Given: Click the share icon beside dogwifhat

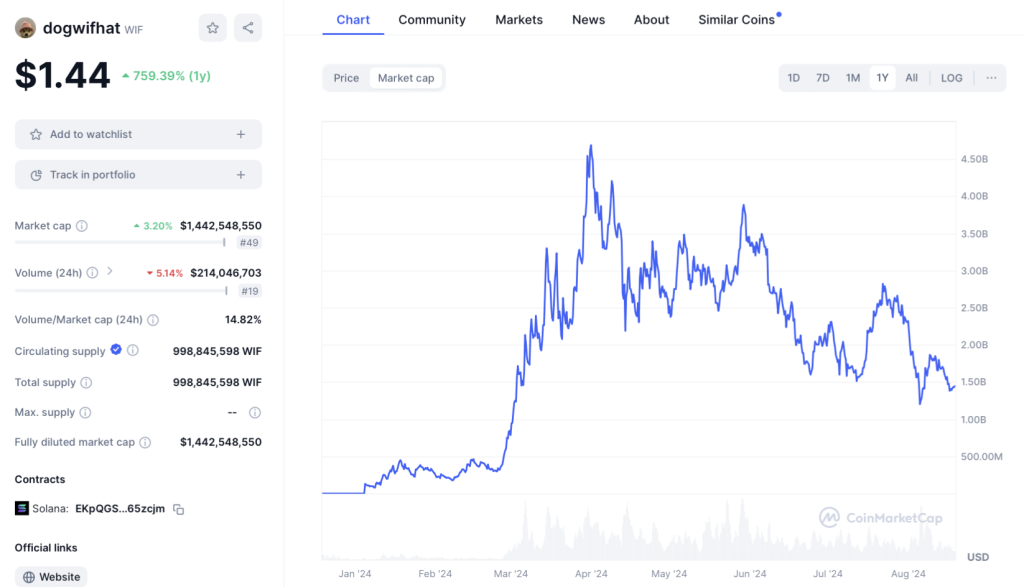Looking at the screenshot, I should tap(248, 28).
